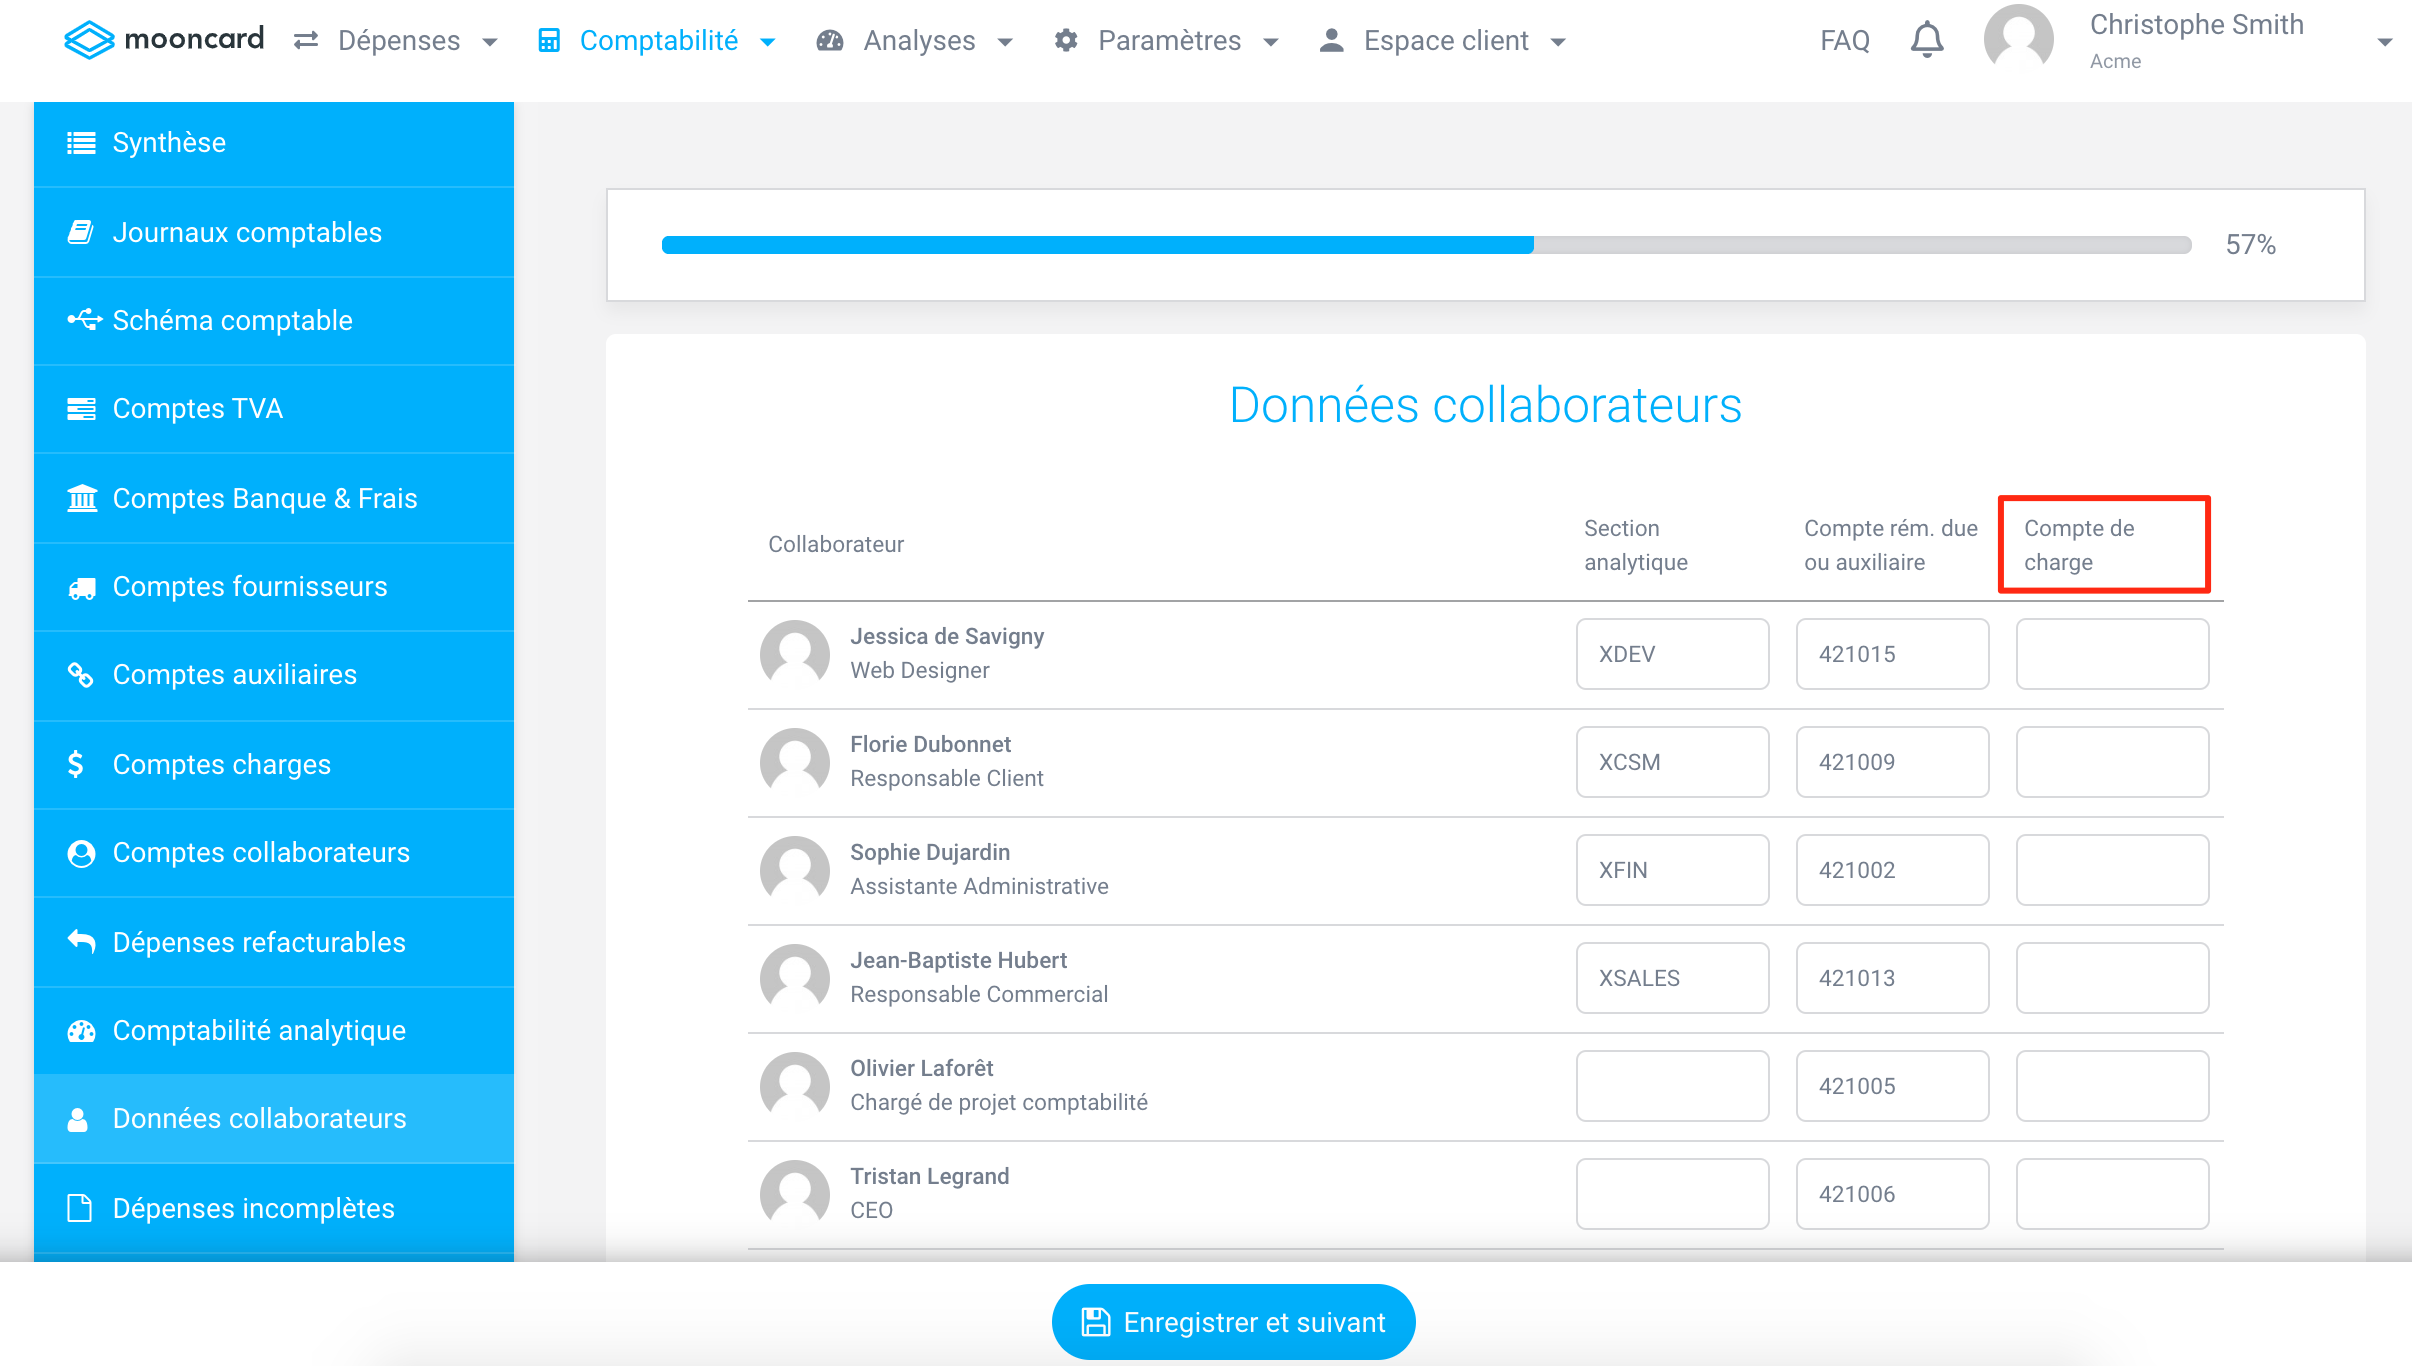Viewport: 2412px width, 1366px height.
Task: Click the Enregistrer et suivant button
Action: 1233,1322
